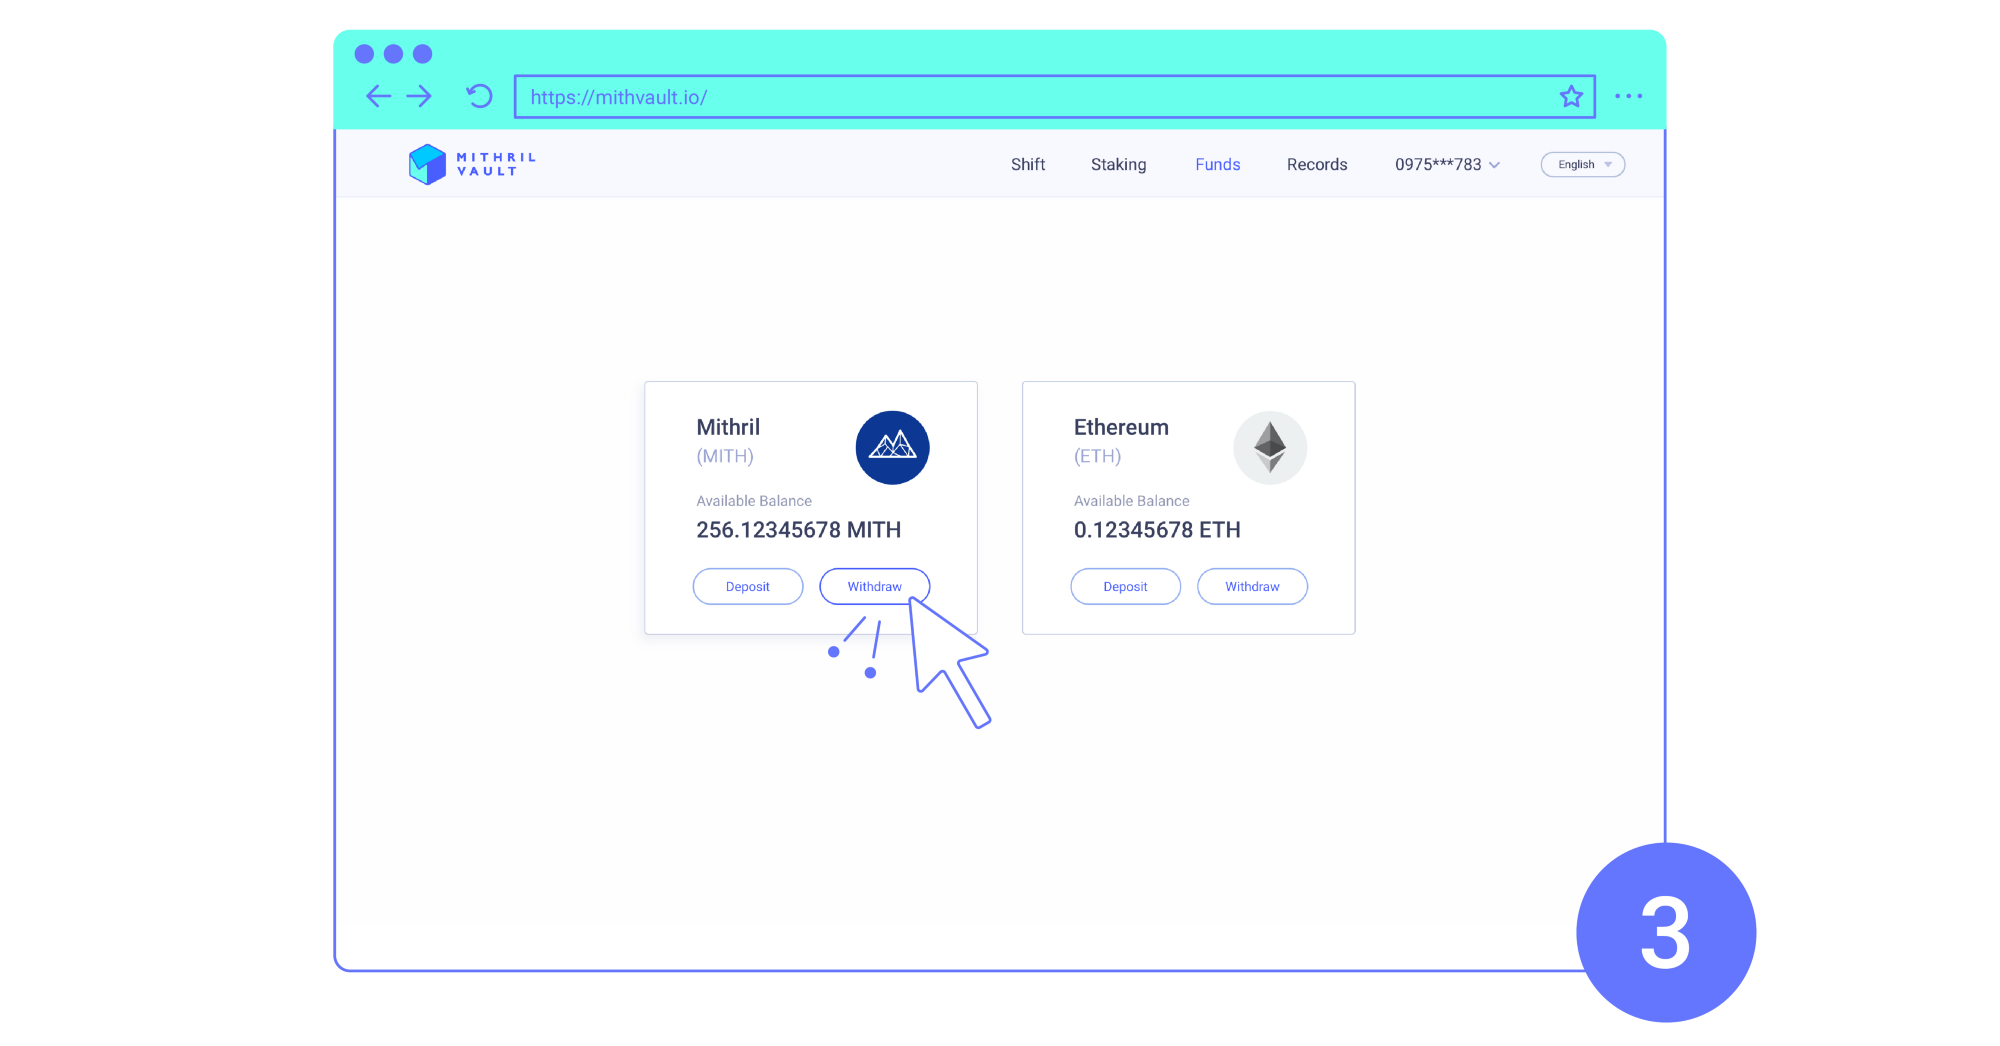Go to the Staking page

point(1119,165)
